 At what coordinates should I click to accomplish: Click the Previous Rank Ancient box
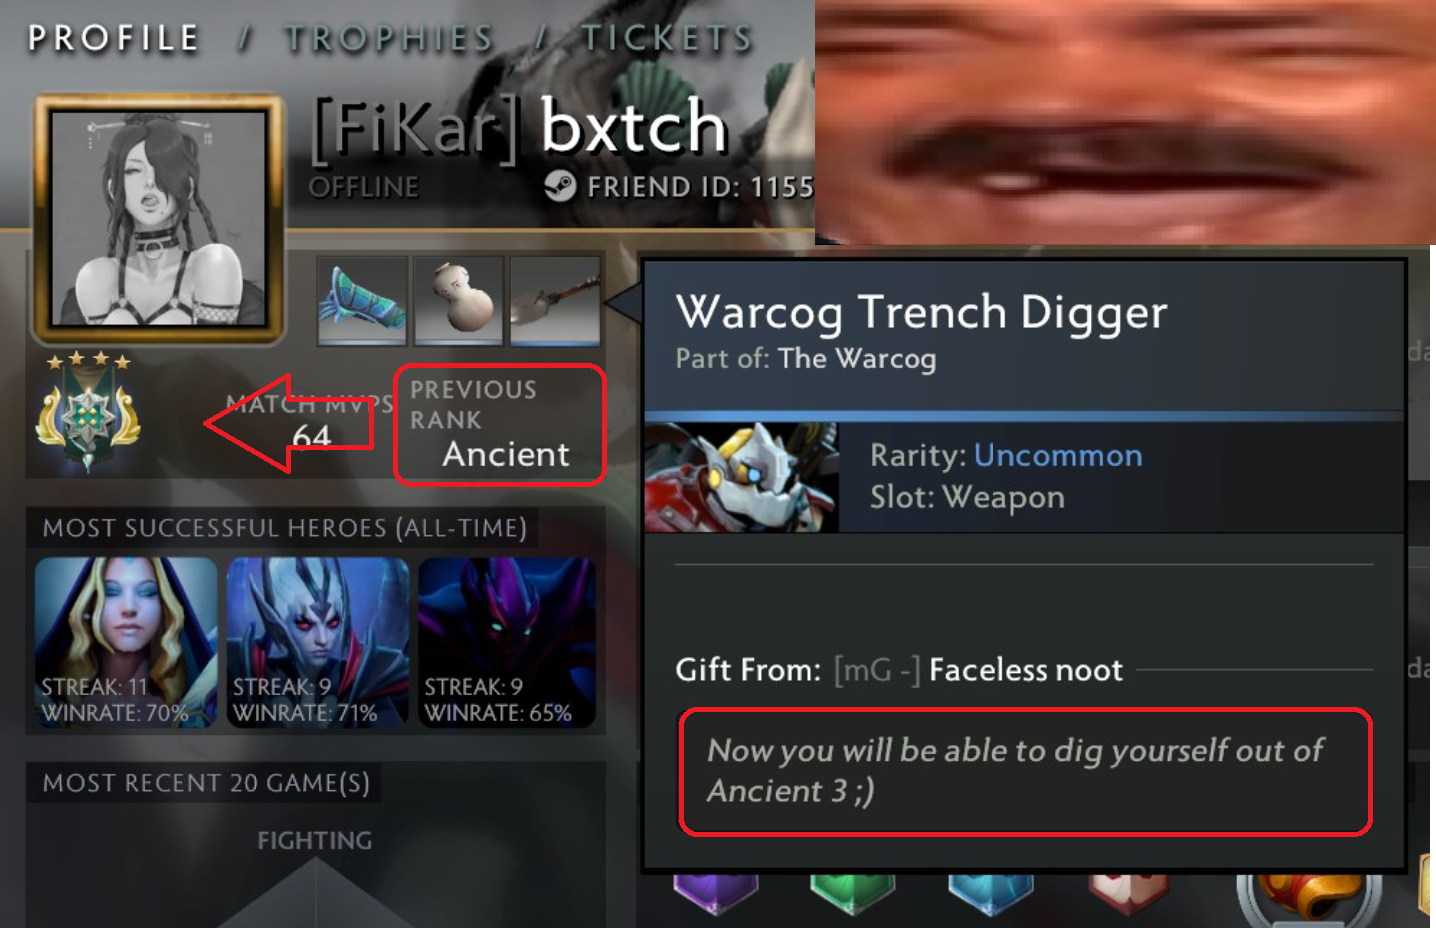[500, 425]
